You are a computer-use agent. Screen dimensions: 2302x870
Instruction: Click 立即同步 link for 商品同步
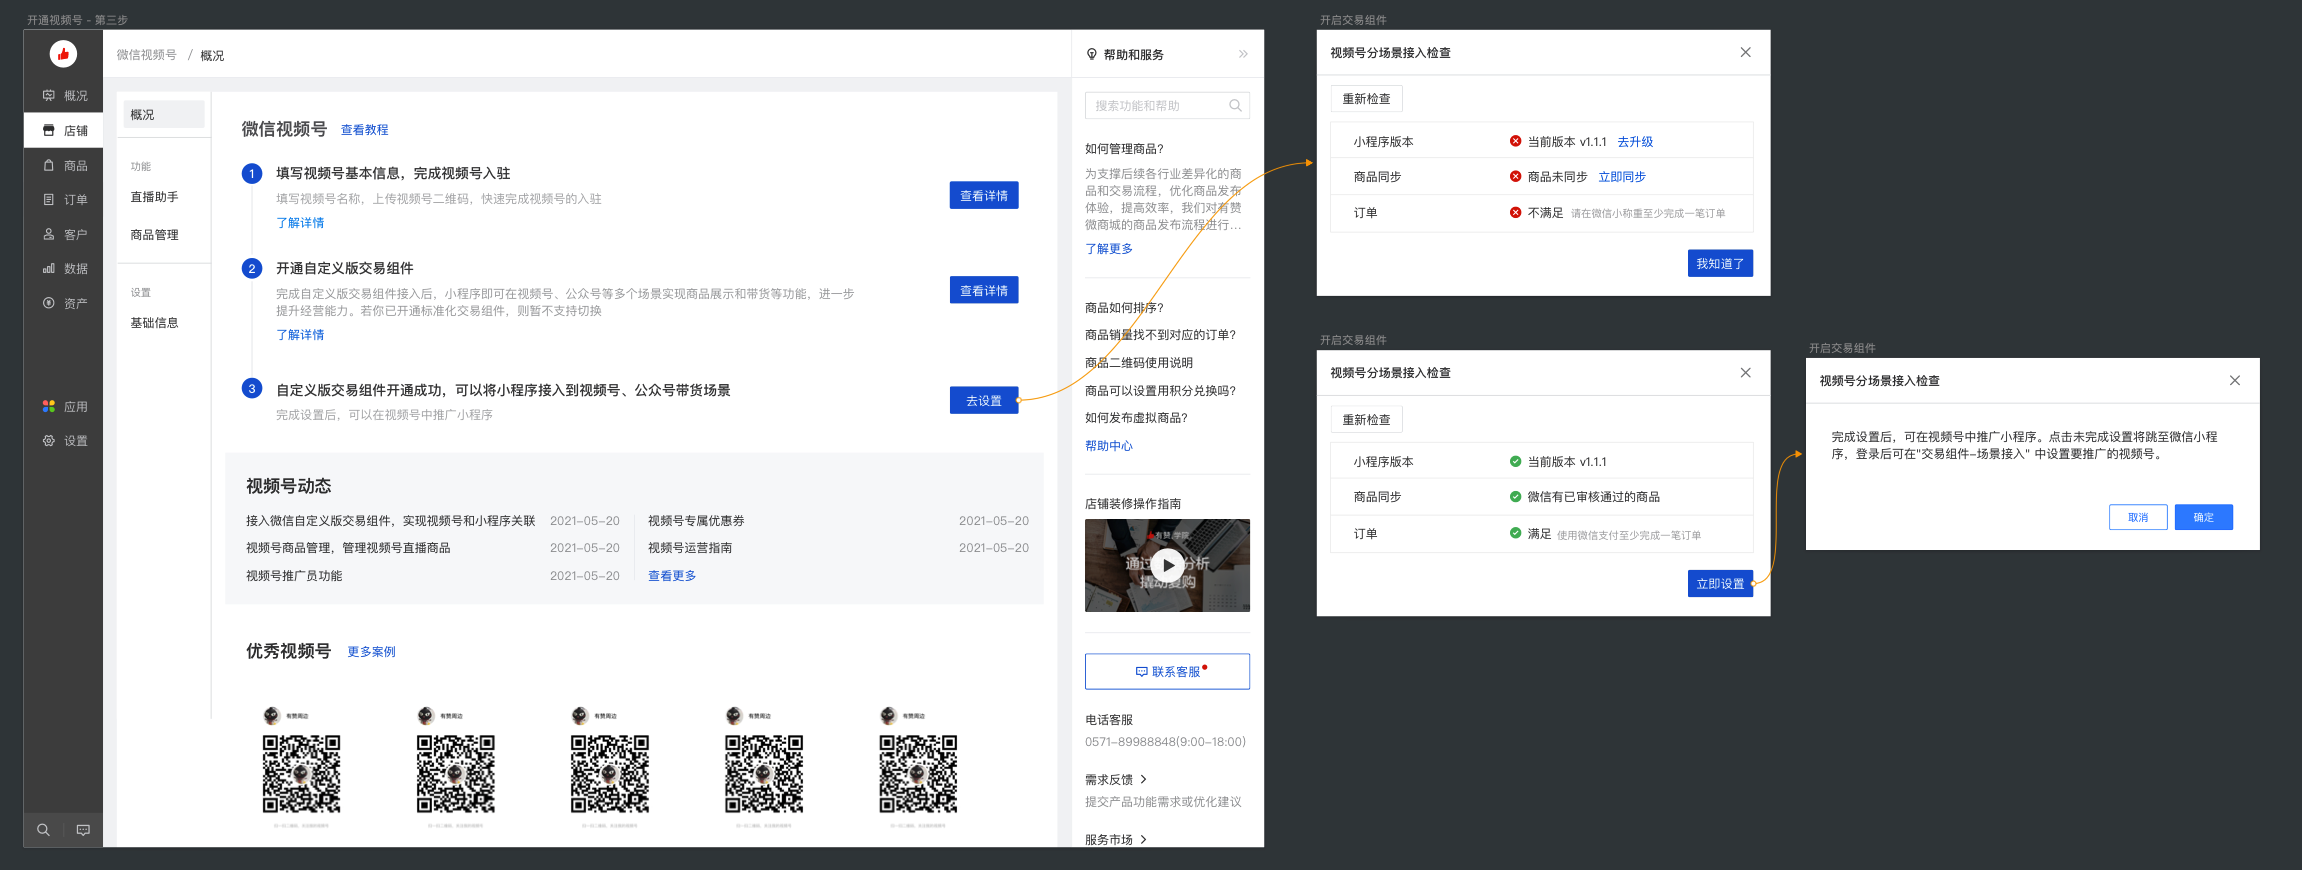tap(1622, 176)
